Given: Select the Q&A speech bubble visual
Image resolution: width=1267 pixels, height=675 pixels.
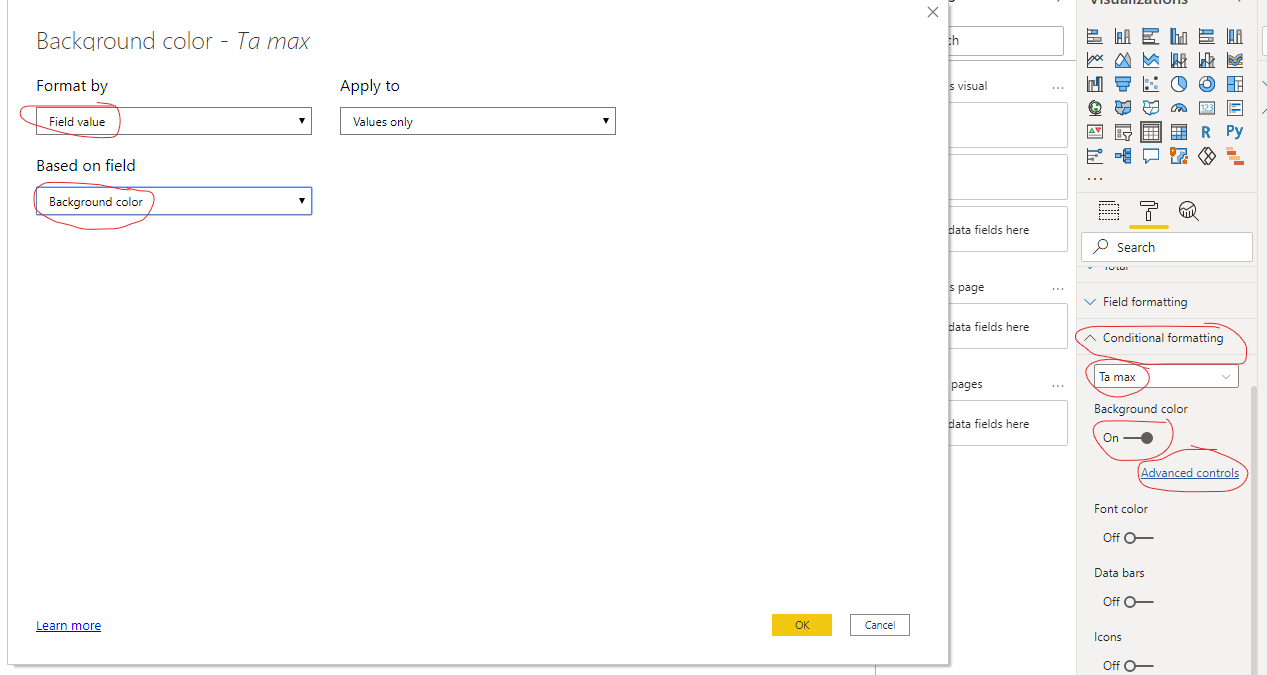Looking at the screenshot, I should coord(1151,155).
